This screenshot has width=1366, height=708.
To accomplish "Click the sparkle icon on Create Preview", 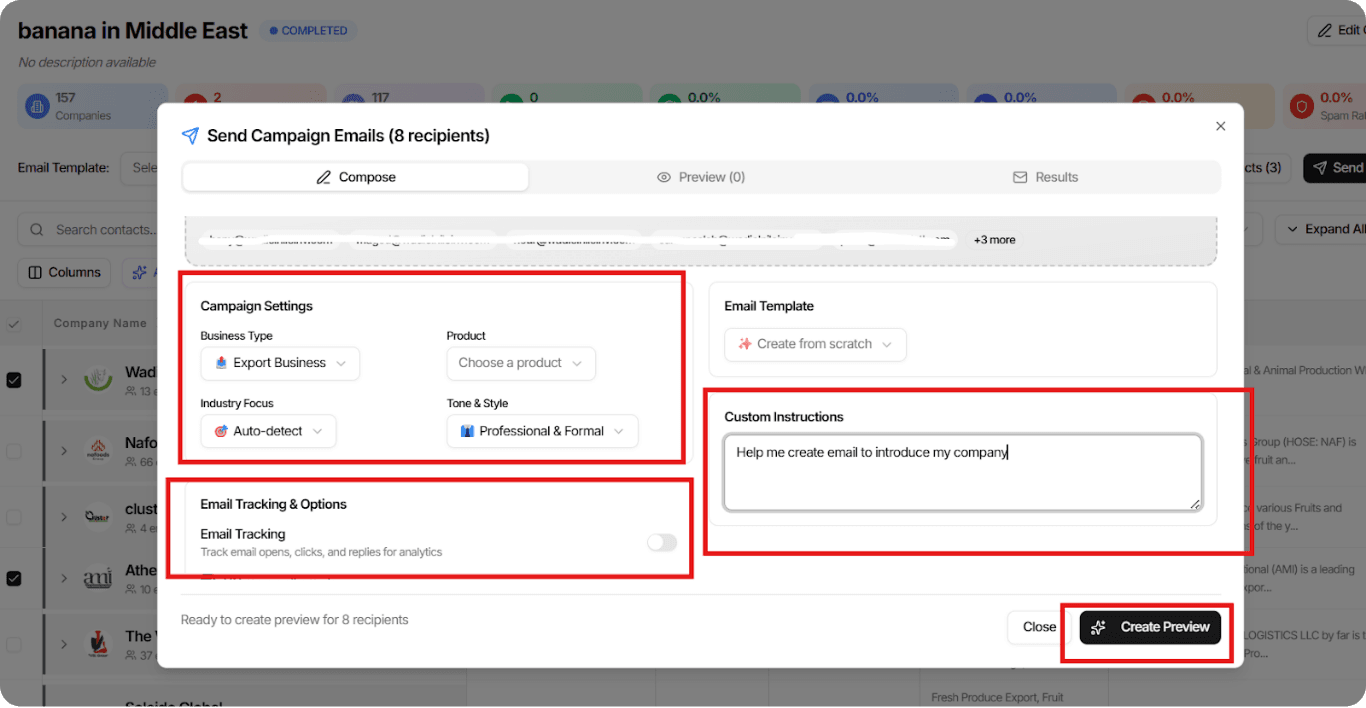I will [1098, 627].
